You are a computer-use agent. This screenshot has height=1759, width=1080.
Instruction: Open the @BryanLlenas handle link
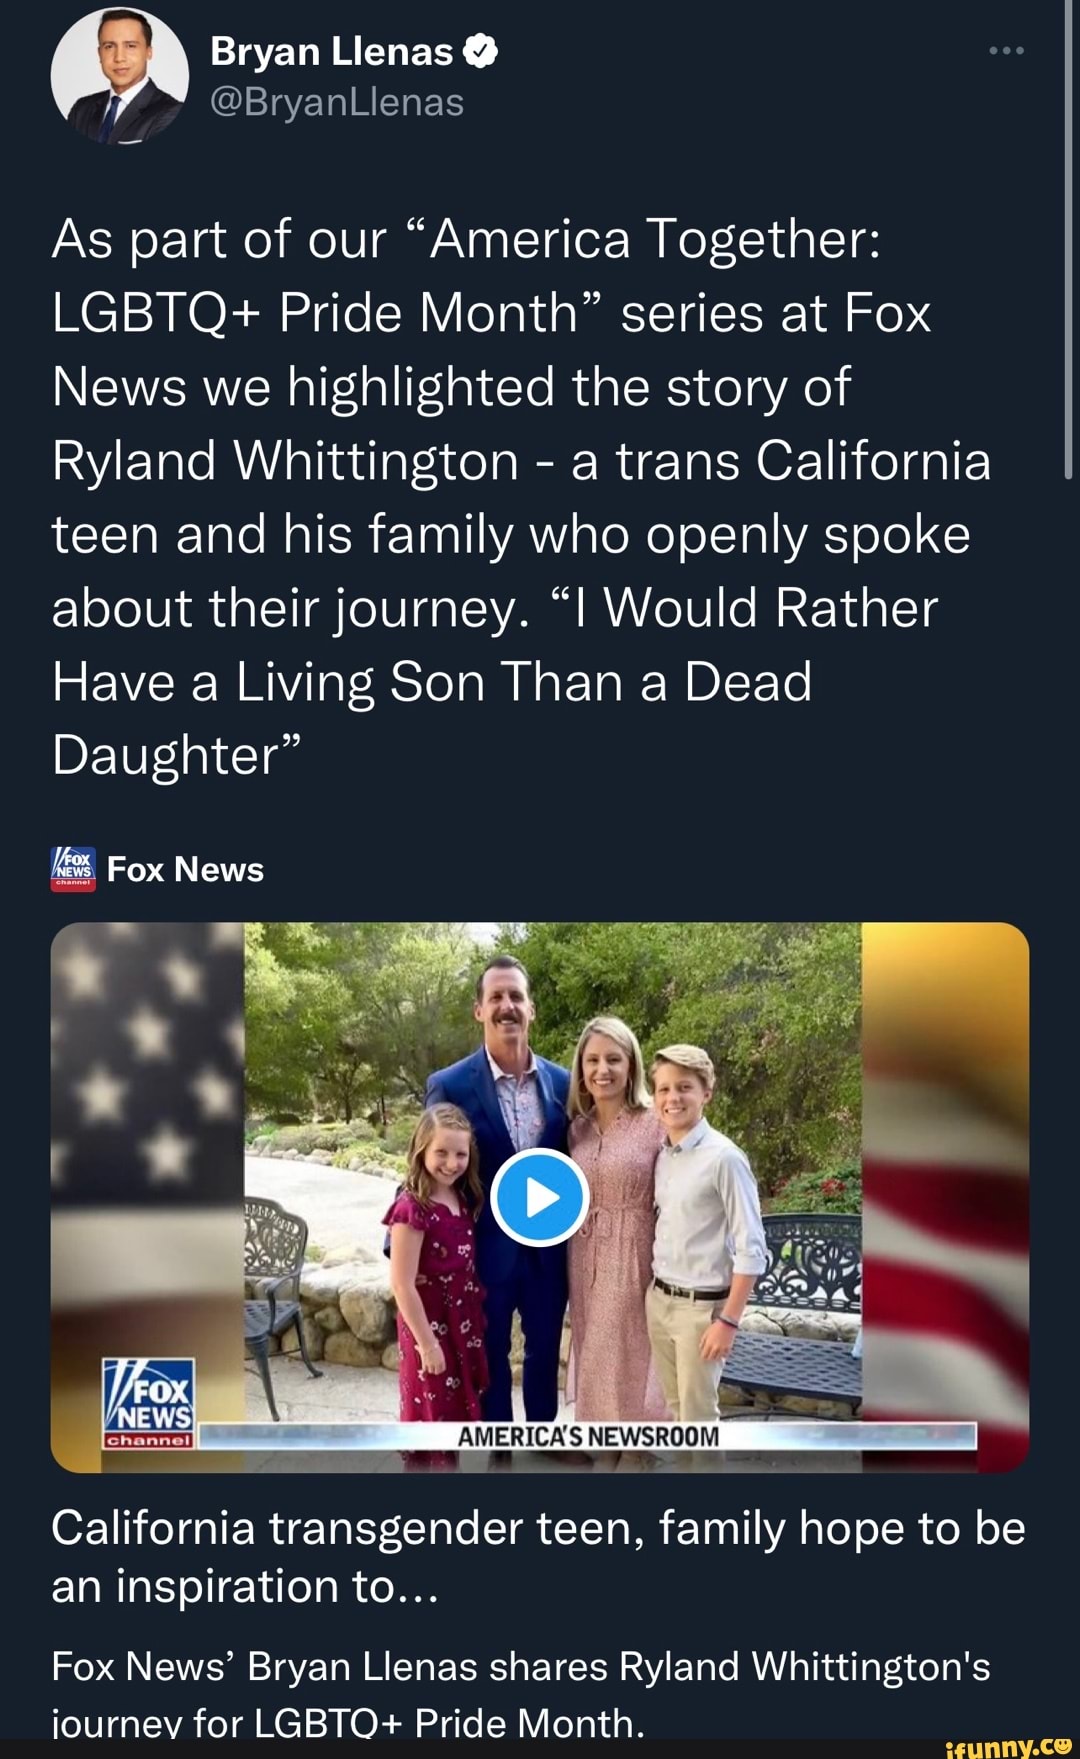click(x=337, y=102)
